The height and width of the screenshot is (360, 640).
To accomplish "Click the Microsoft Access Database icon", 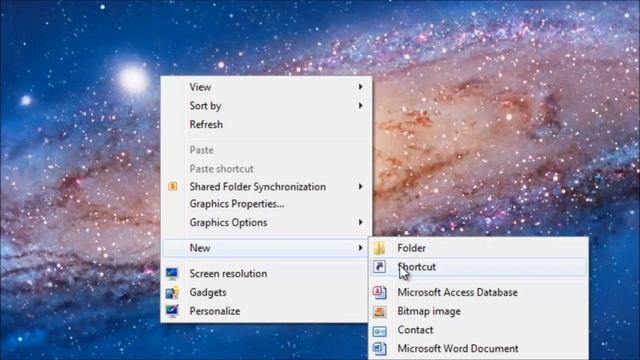I will point(379,292).
